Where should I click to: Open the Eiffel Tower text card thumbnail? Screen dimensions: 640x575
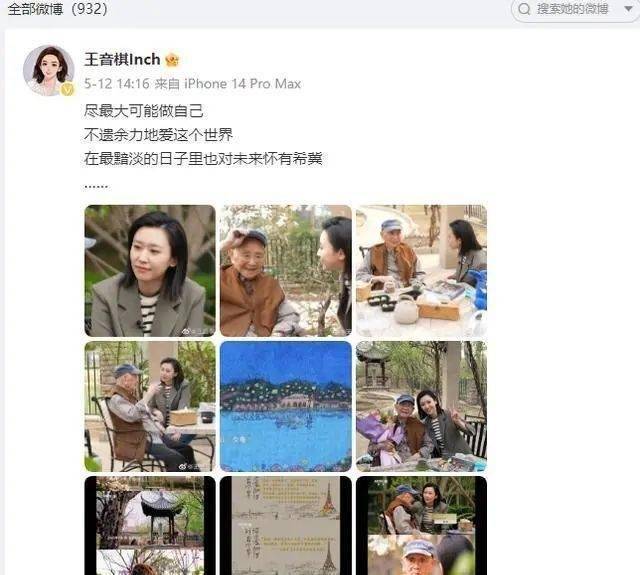point(286,526)
